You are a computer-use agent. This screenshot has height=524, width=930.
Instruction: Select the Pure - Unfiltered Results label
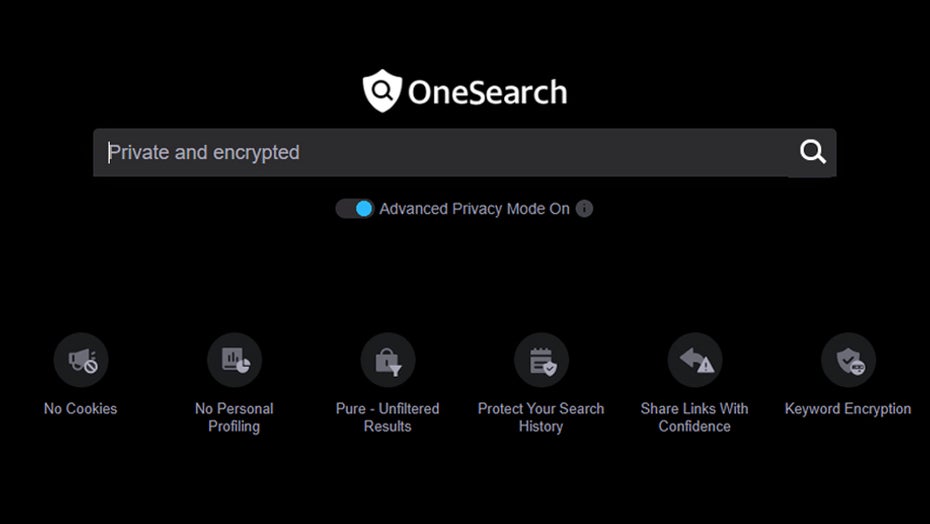tap(388, 417)
